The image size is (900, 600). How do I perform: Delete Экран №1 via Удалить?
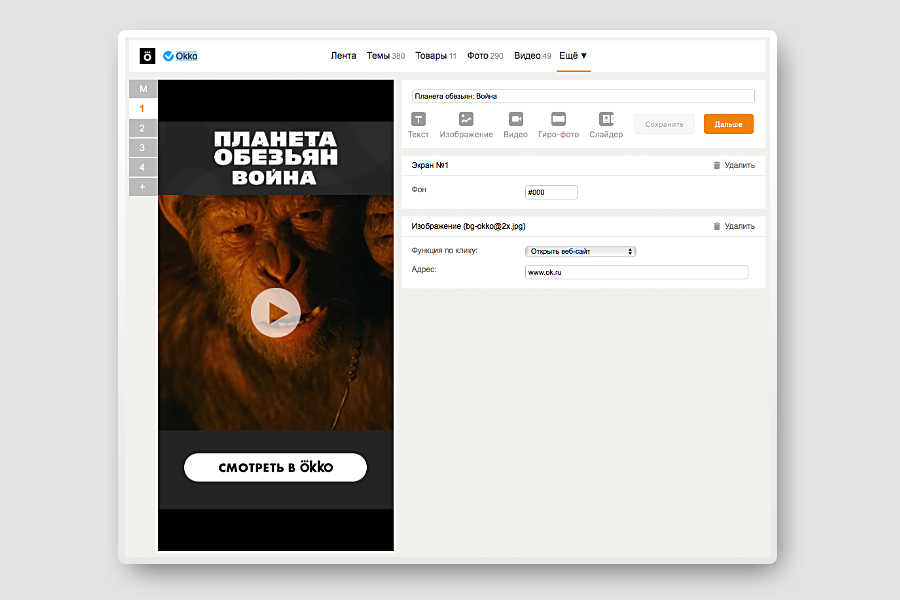pyautogui.click(x=734, y=165)
